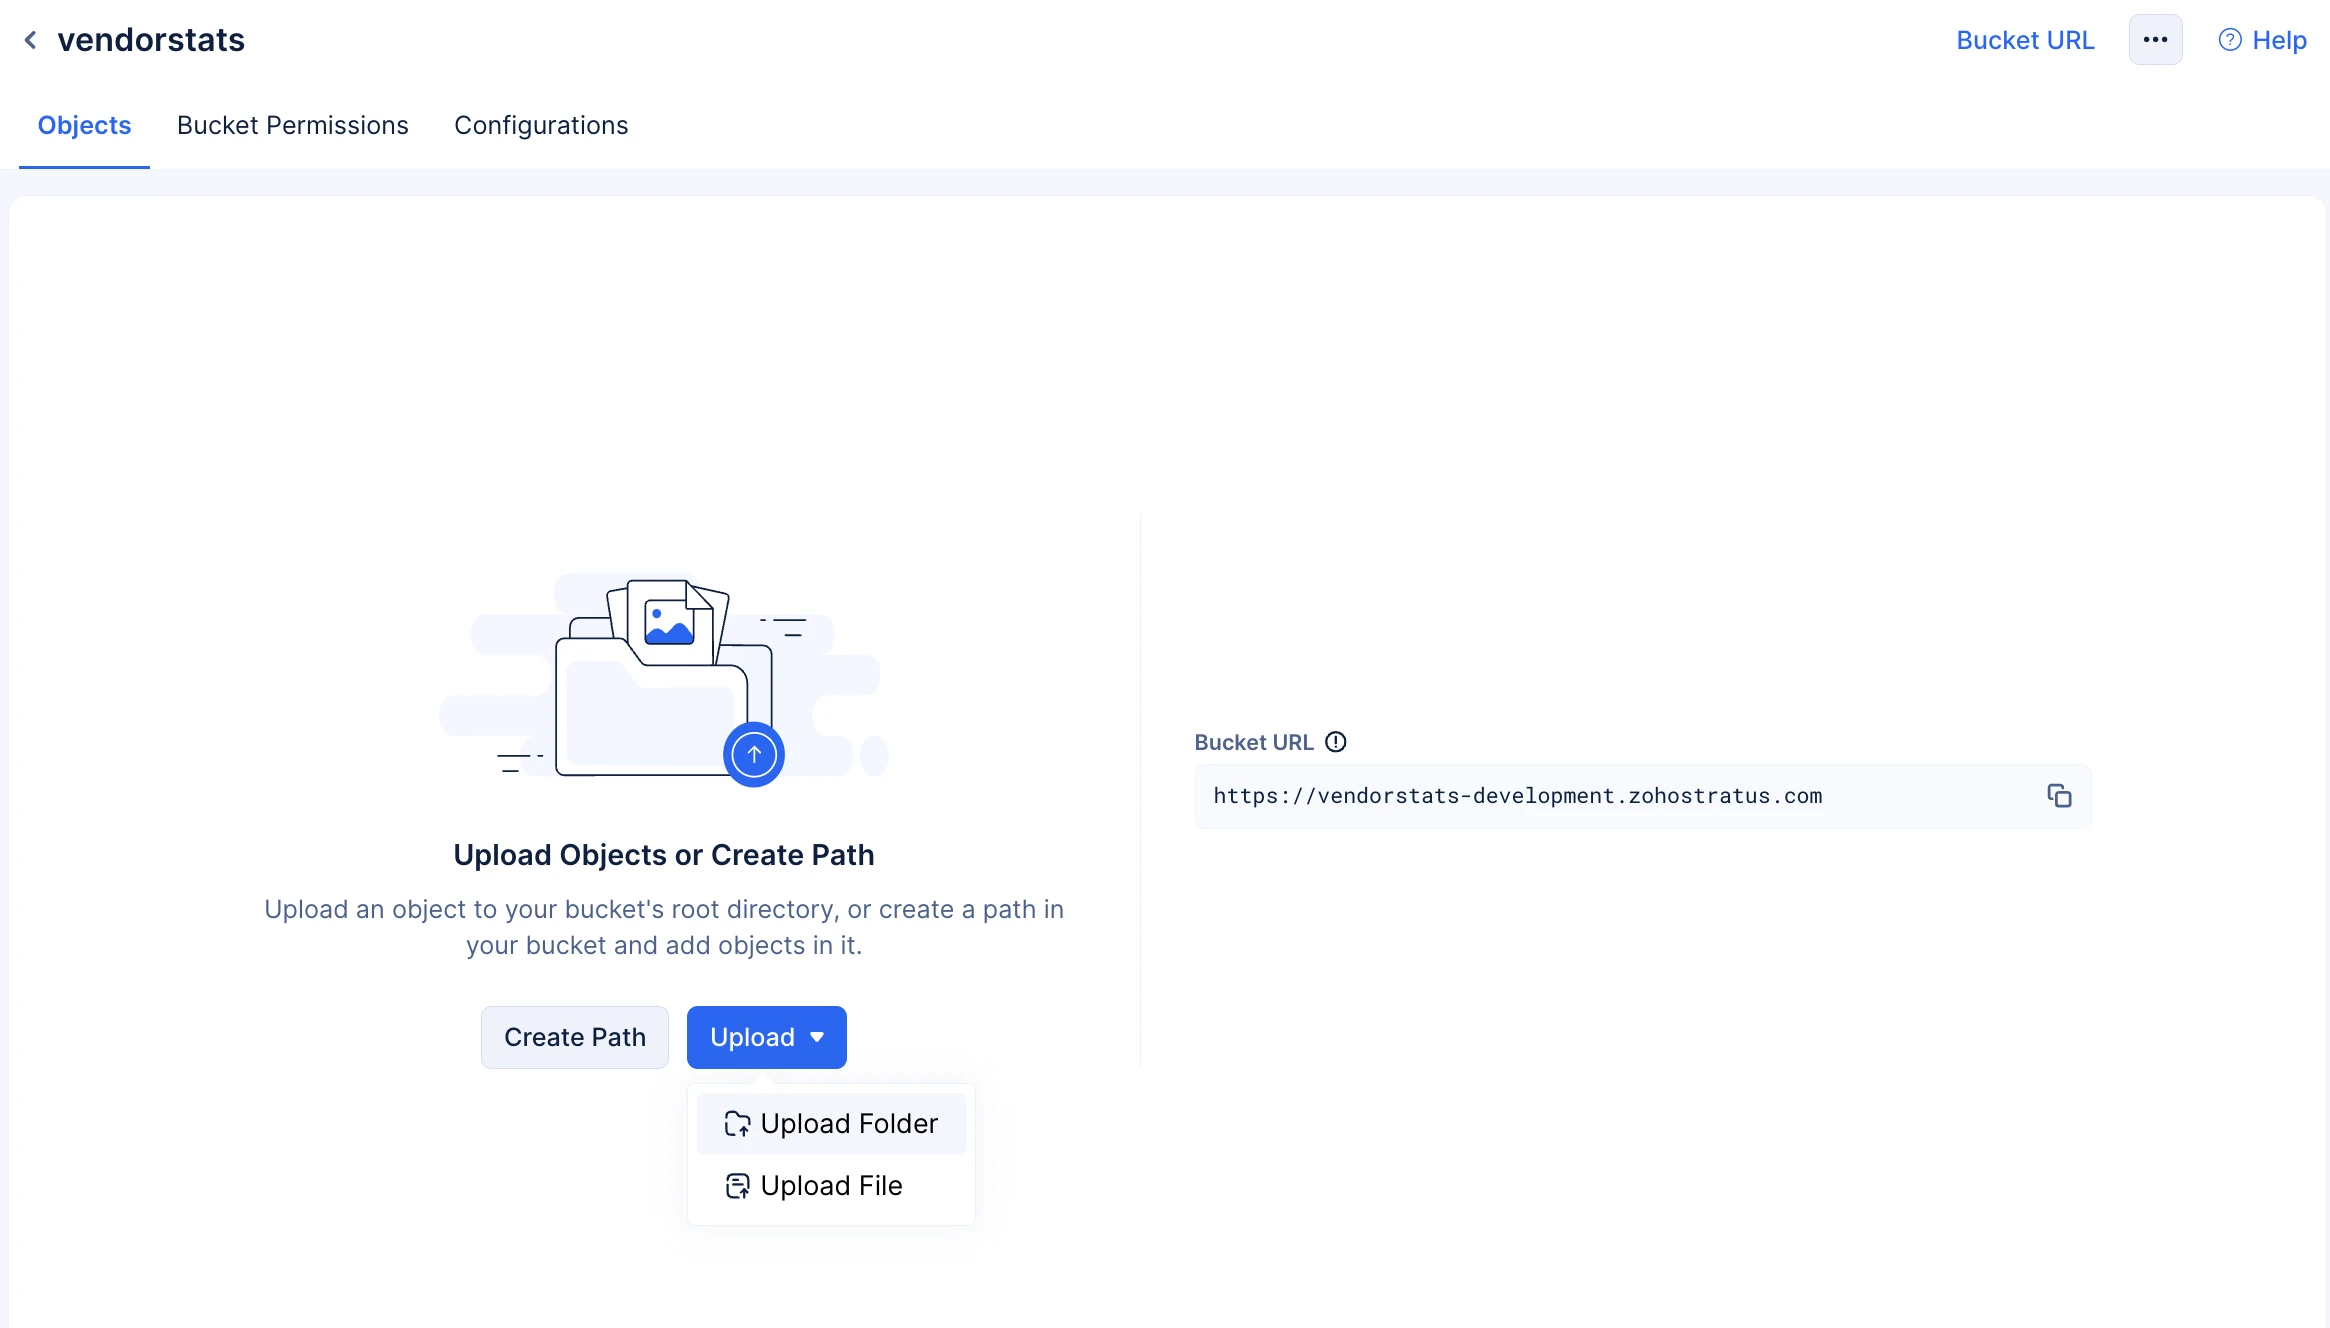Image resolution: width=2330 pixels, height=1328 pixels.
Task: Select Upload Folder from the menu
Action: tap(831, 1124)
